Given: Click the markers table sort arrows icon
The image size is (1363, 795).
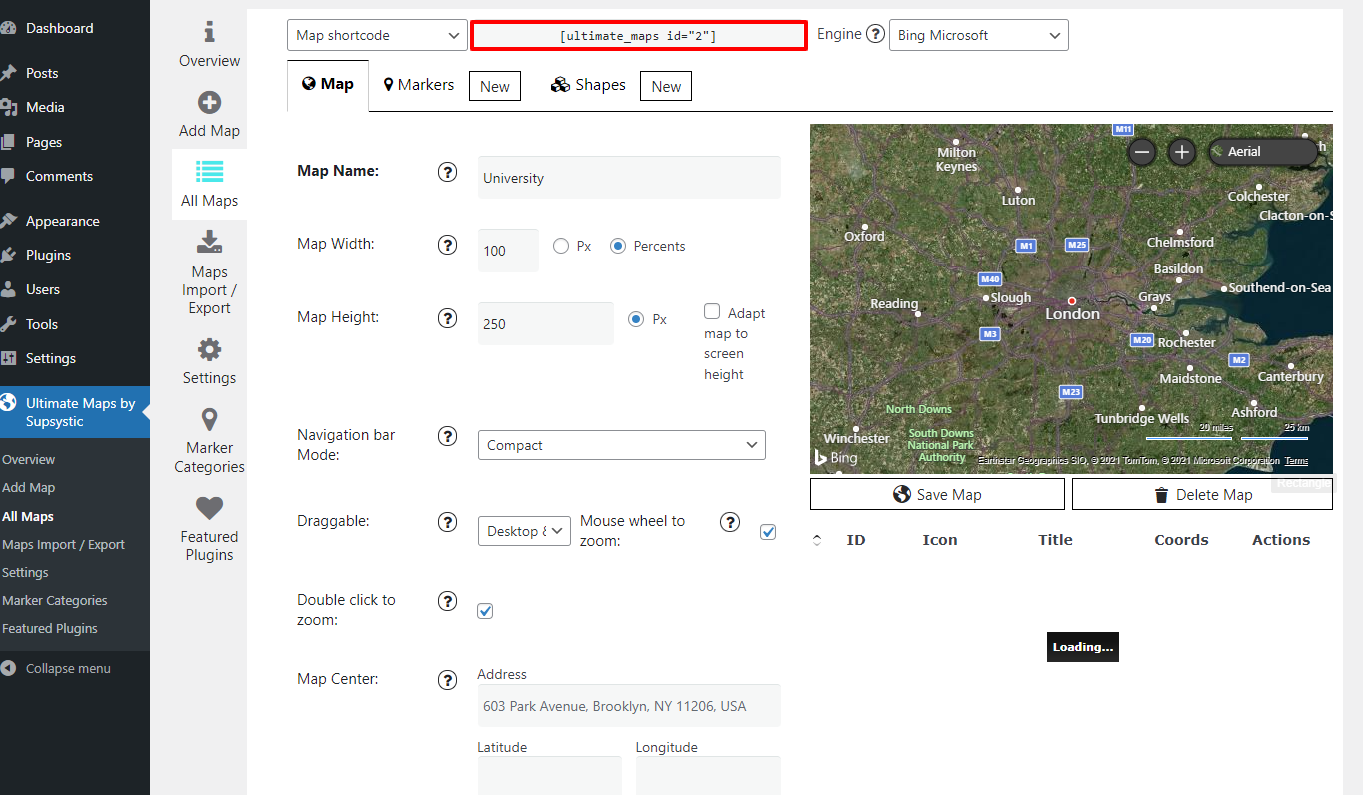Looking at the screenshot, I should pos(817,540).
